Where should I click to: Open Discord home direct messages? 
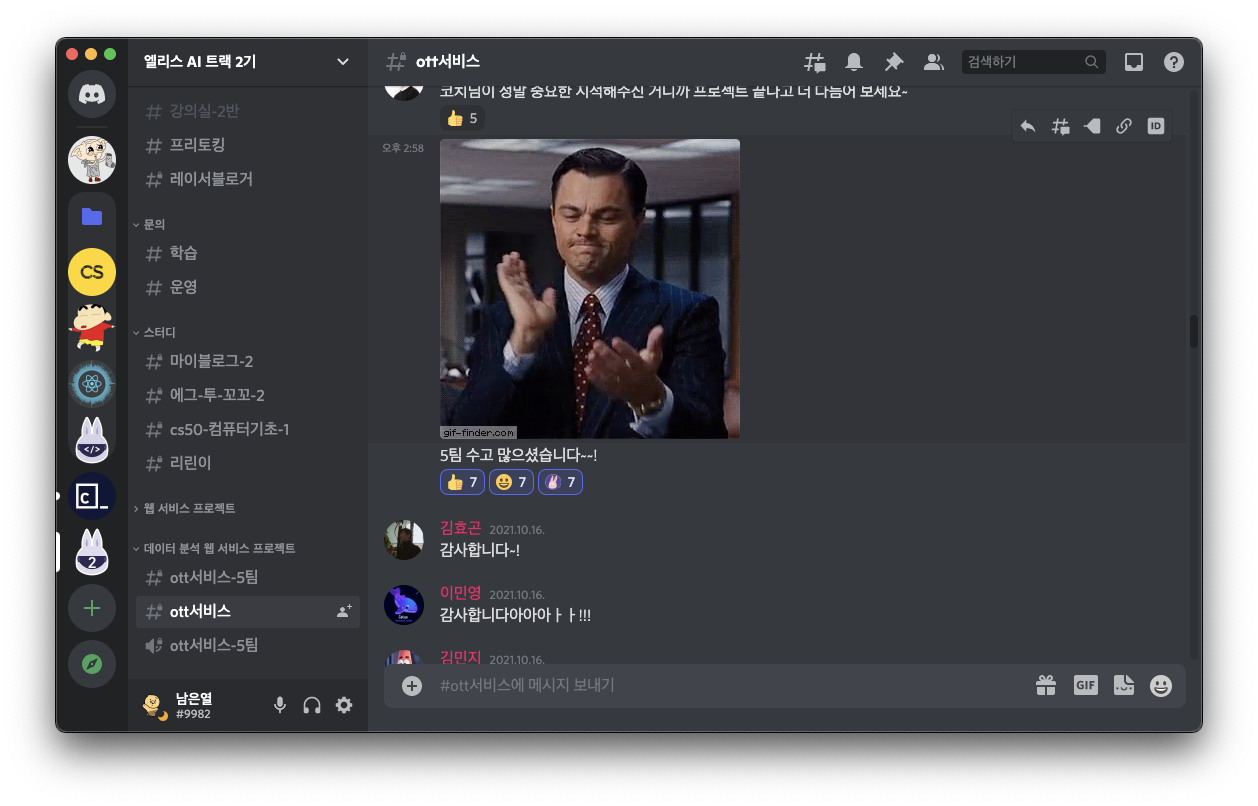point(92,95)
